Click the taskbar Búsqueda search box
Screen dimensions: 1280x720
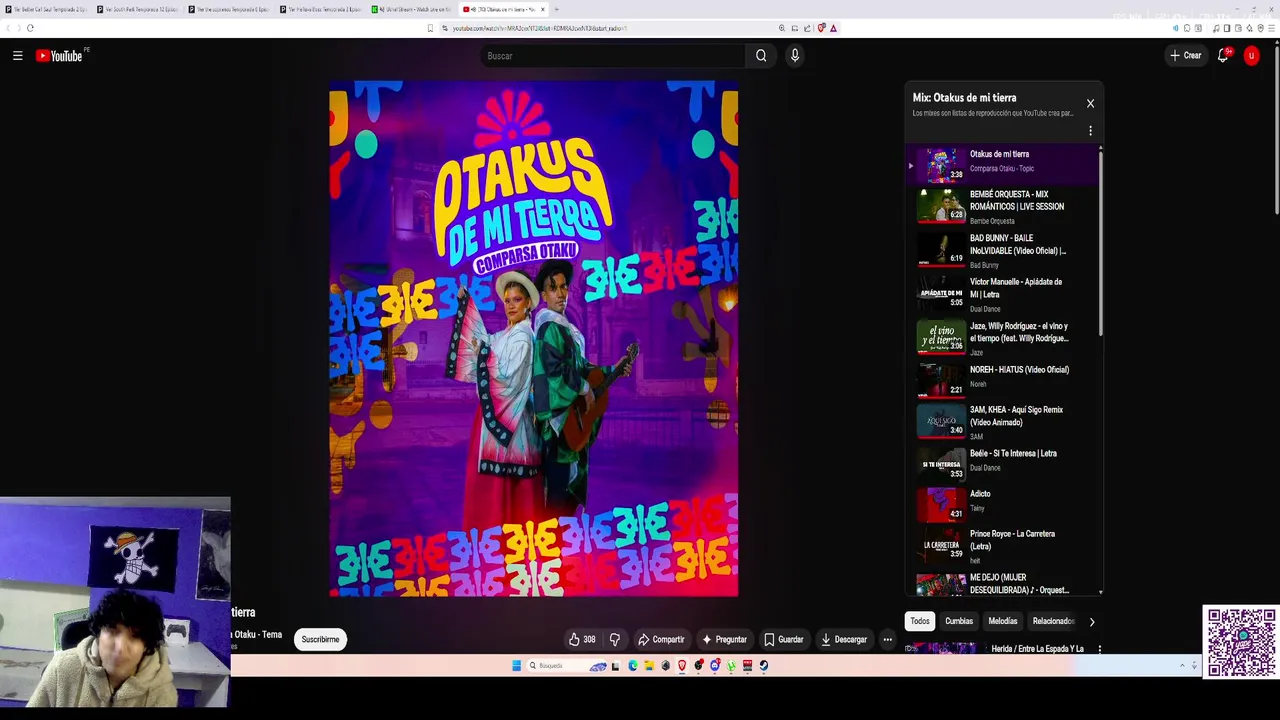[565, 666]
